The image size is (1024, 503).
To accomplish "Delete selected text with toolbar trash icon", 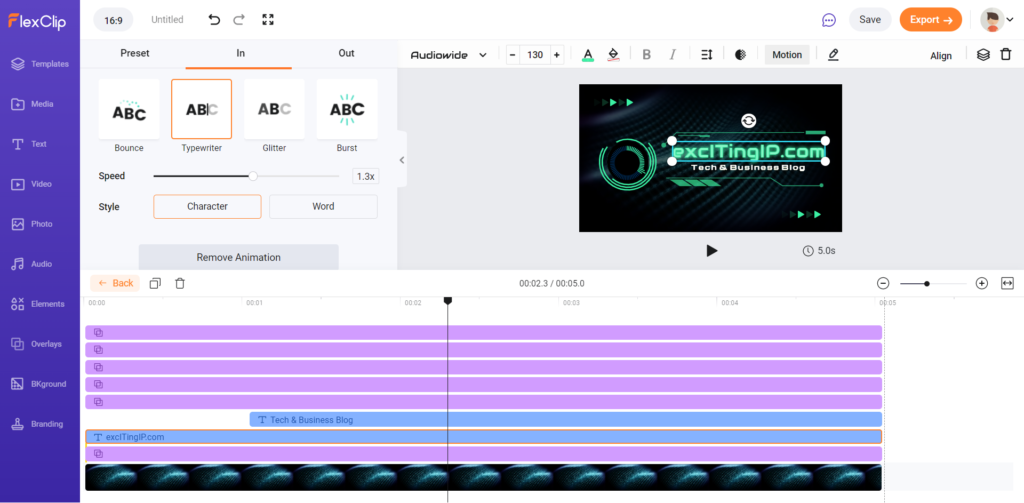I will [1006, 55].
